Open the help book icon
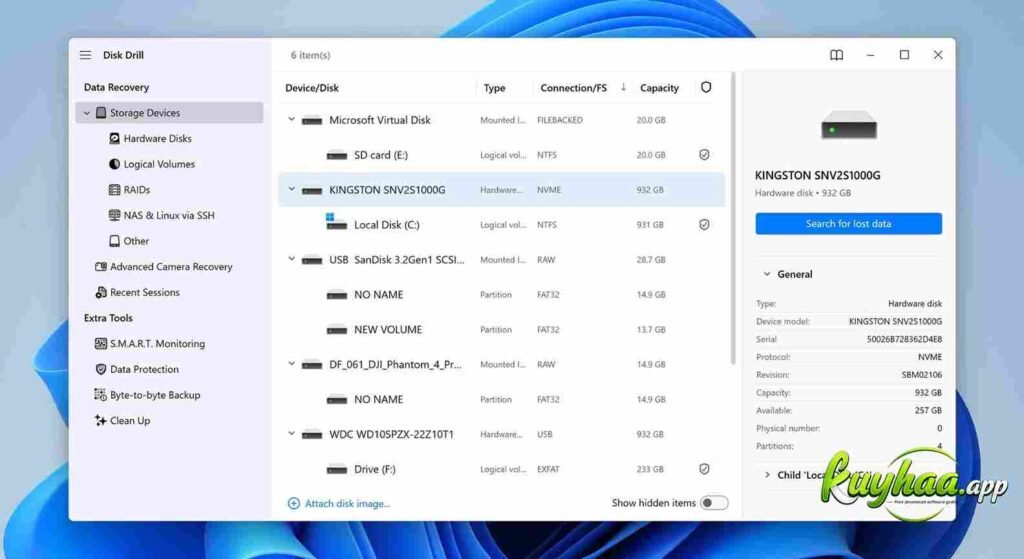 [x=837, y=55]
